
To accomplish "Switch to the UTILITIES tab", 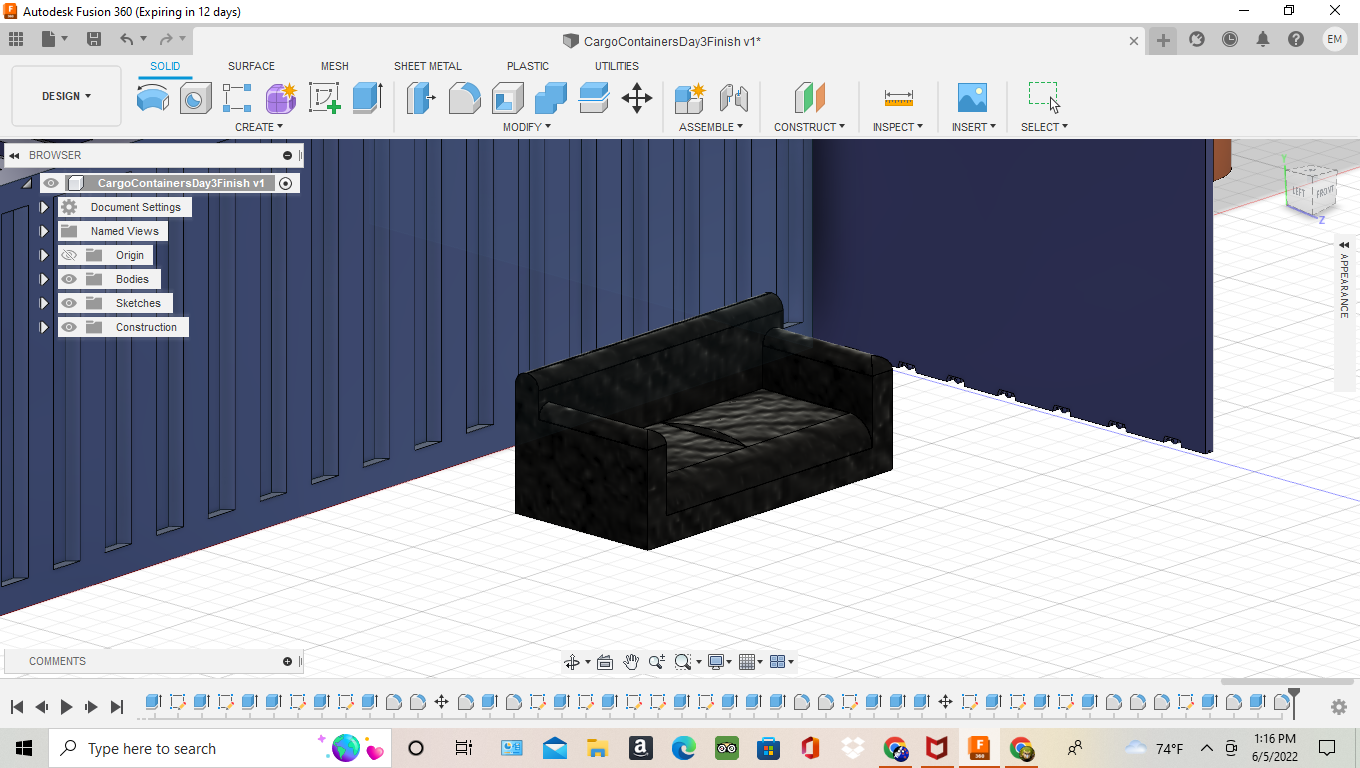I will click(617, 66).
